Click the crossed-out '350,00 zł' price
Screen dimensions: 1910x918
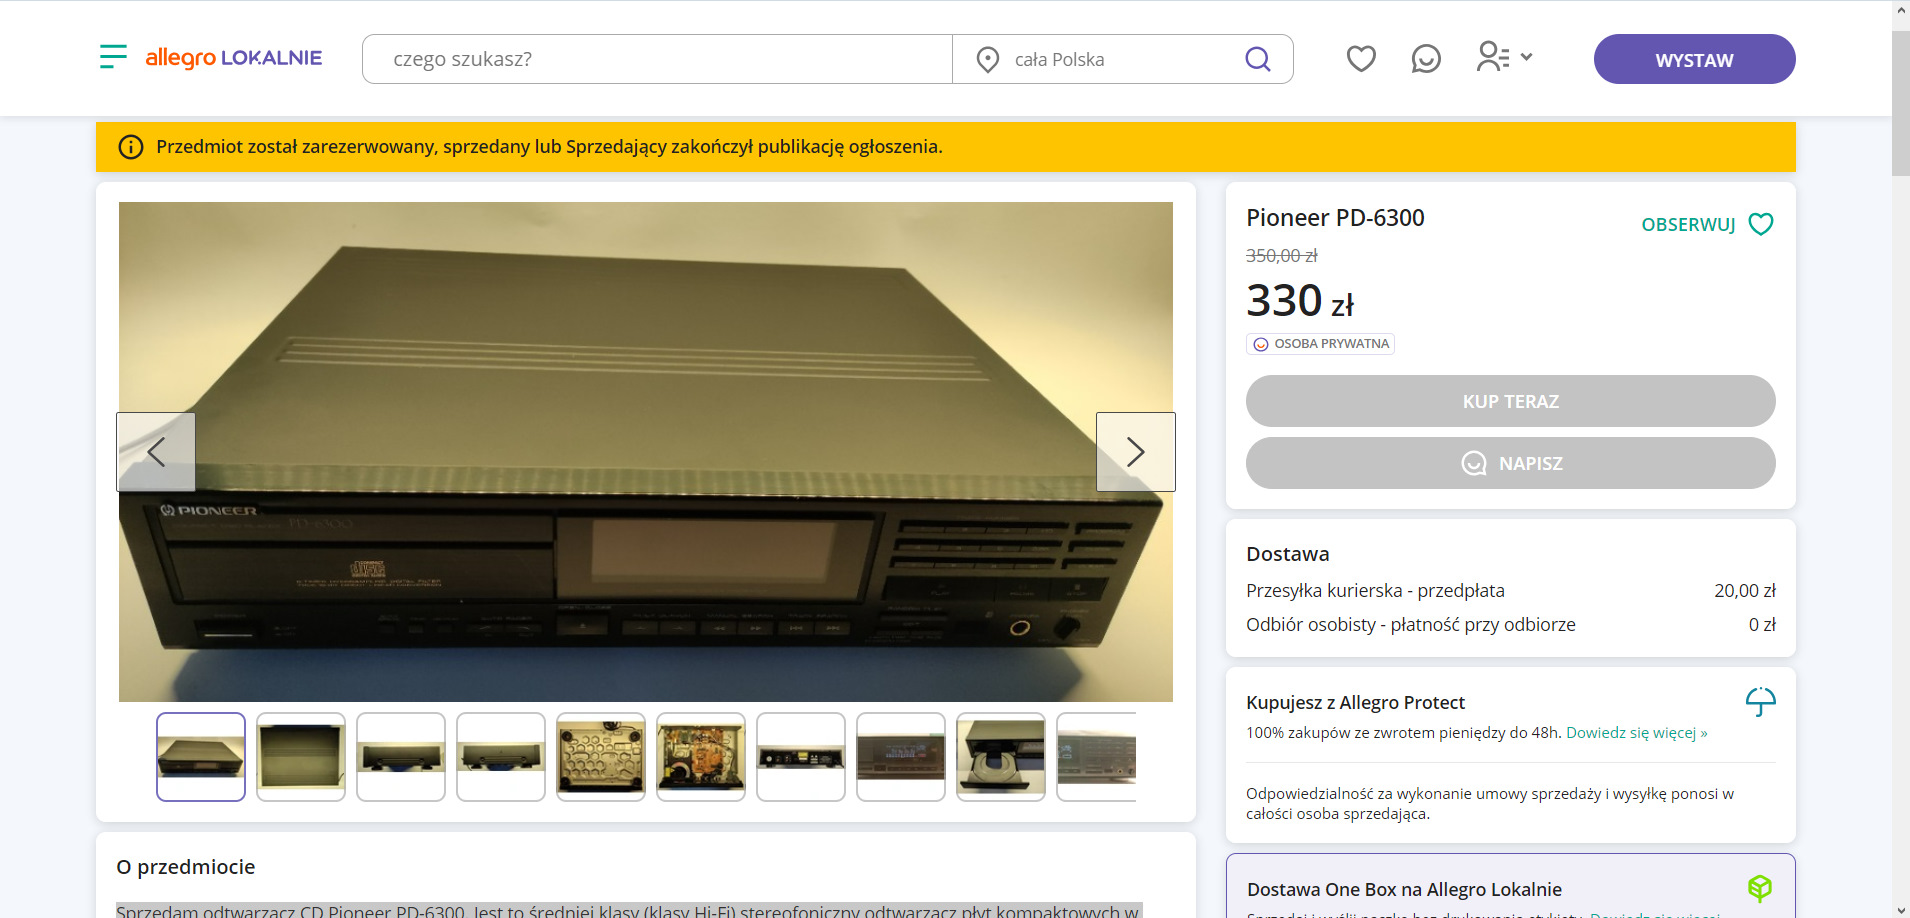(x=1282, y=256)
